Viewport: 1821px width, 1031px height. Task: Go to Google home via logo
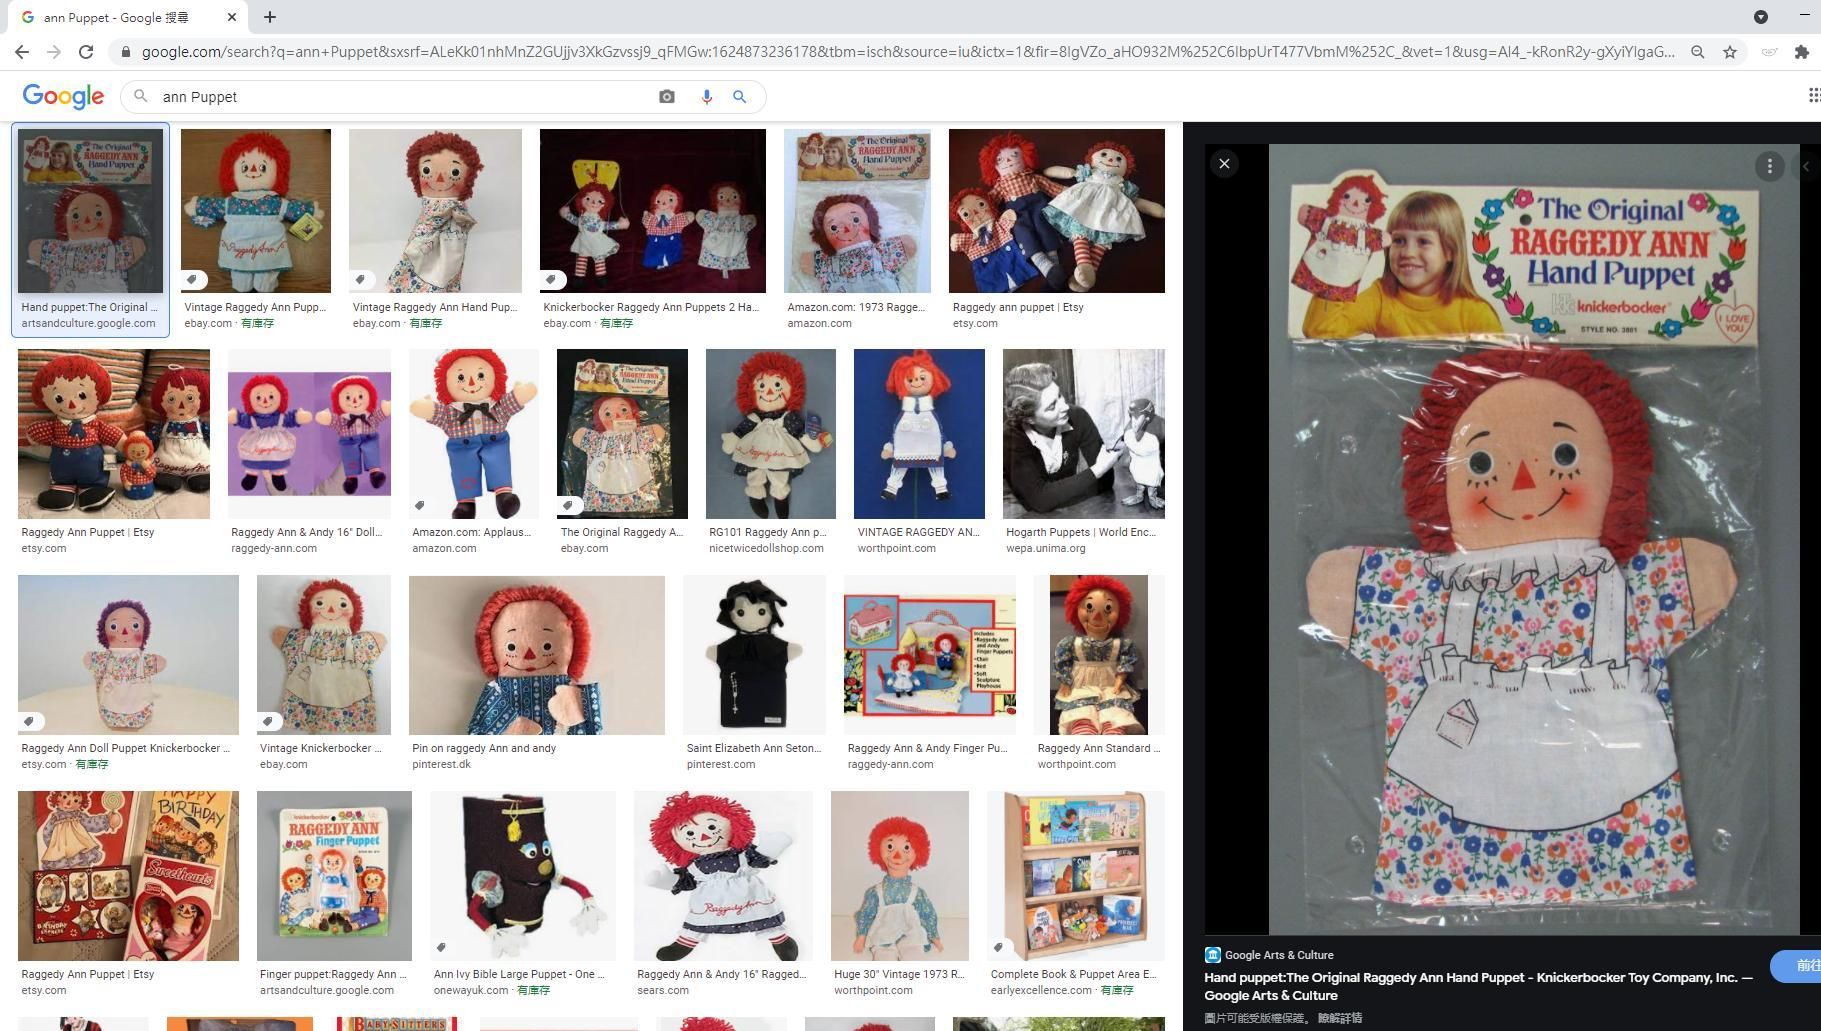pyautogui.click(x=63, y=96)
